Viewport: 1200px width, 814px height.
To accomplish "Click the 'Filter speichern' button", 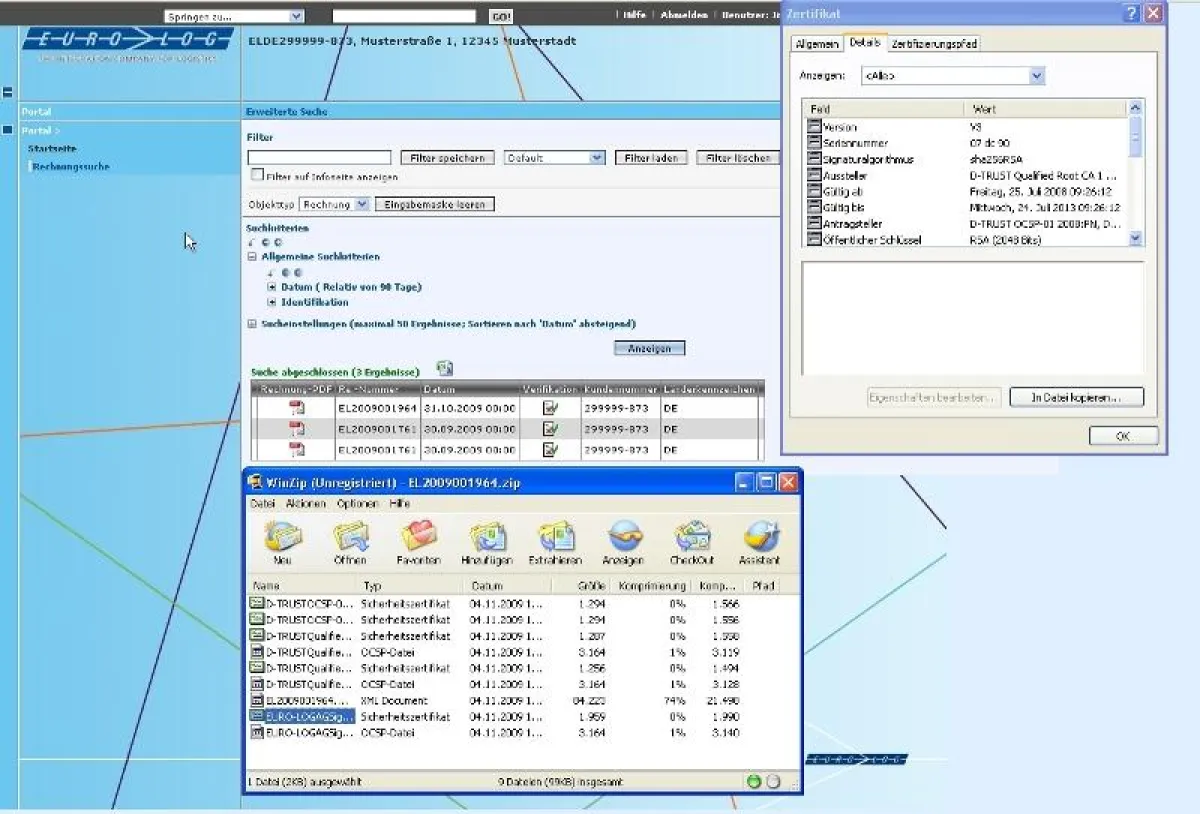I will click(x=447, y=158).
